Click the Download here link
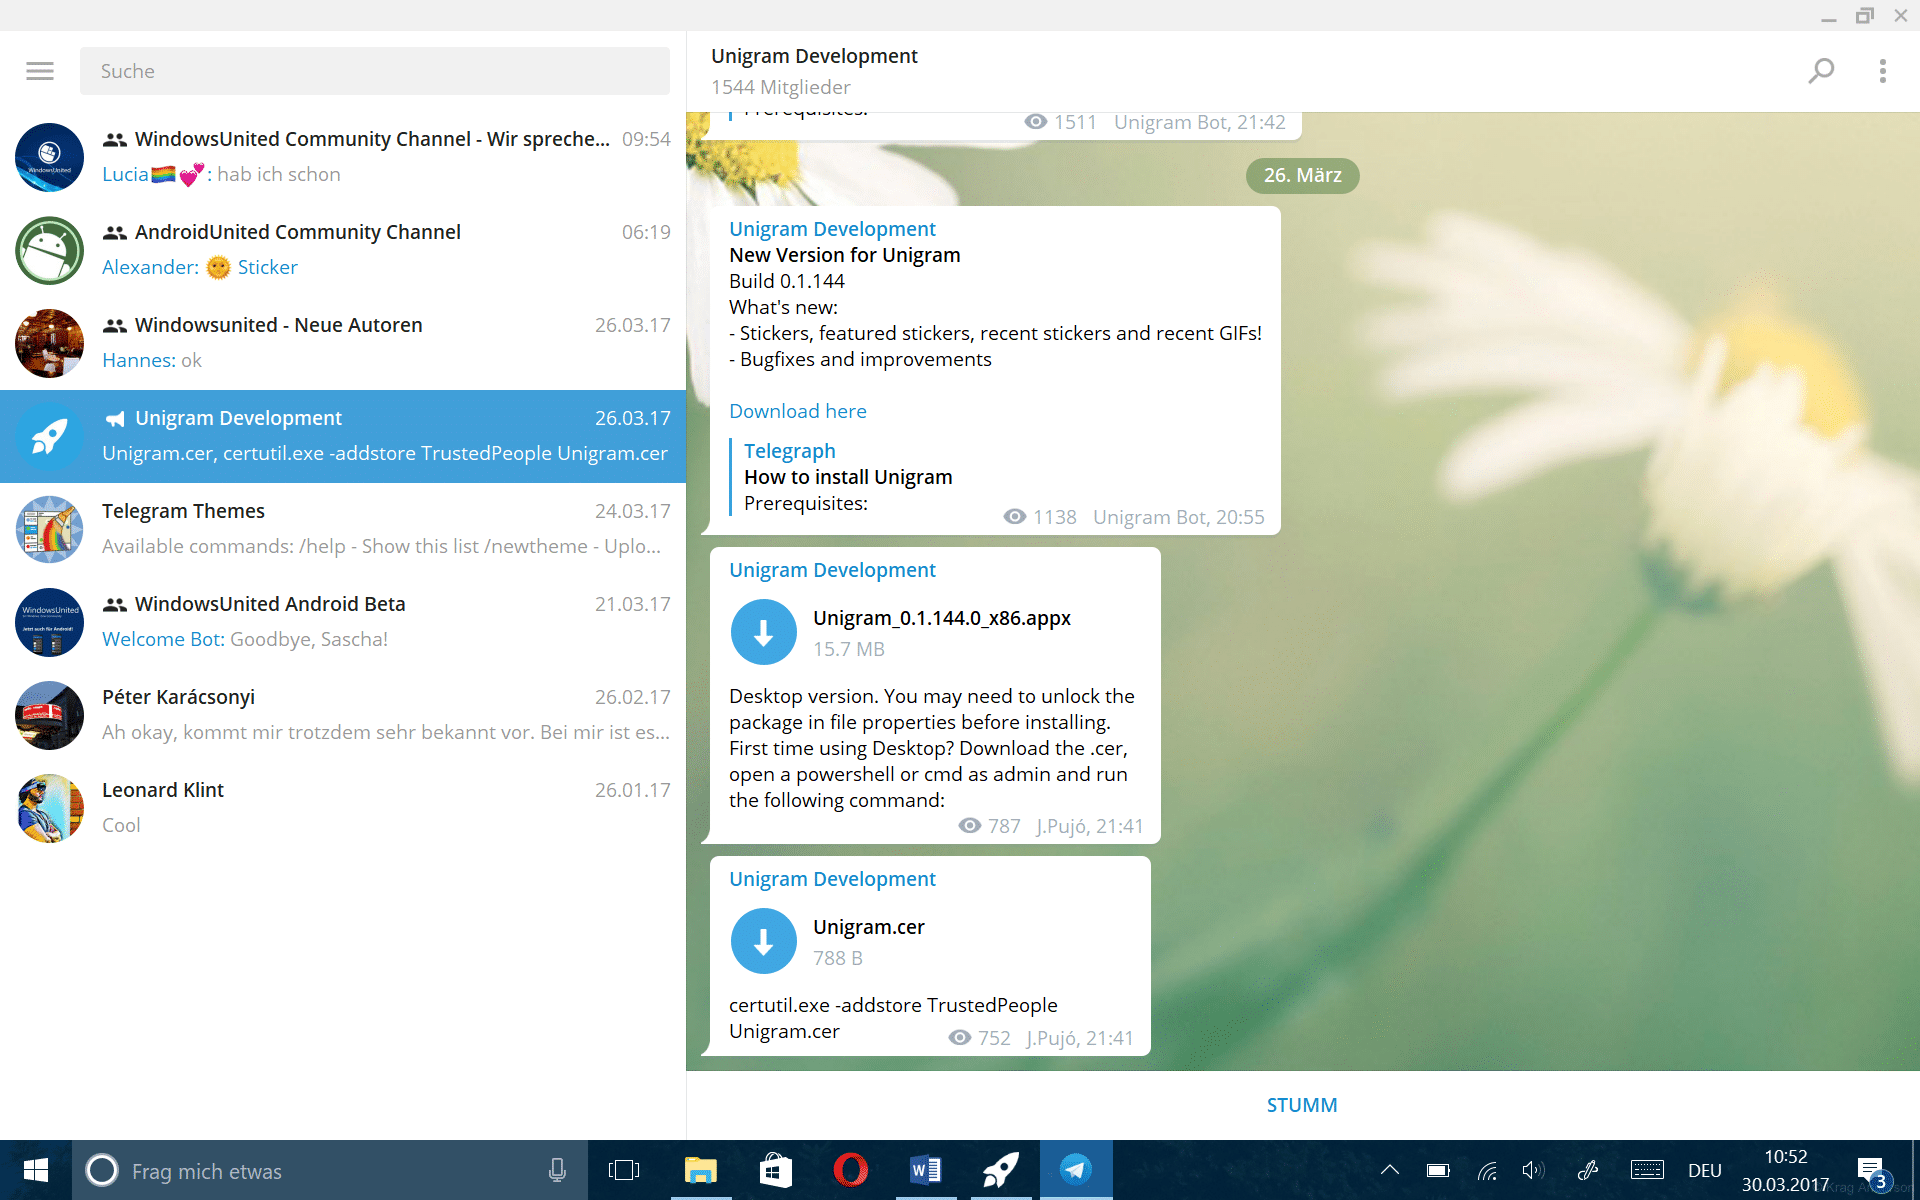Screen dimensions: 1920x1200 tap(798, 409)
